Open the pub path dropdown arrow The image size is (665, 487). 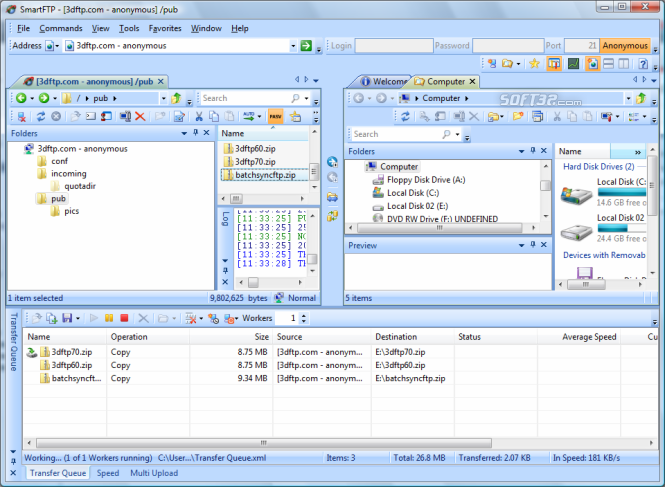(164, 98)
